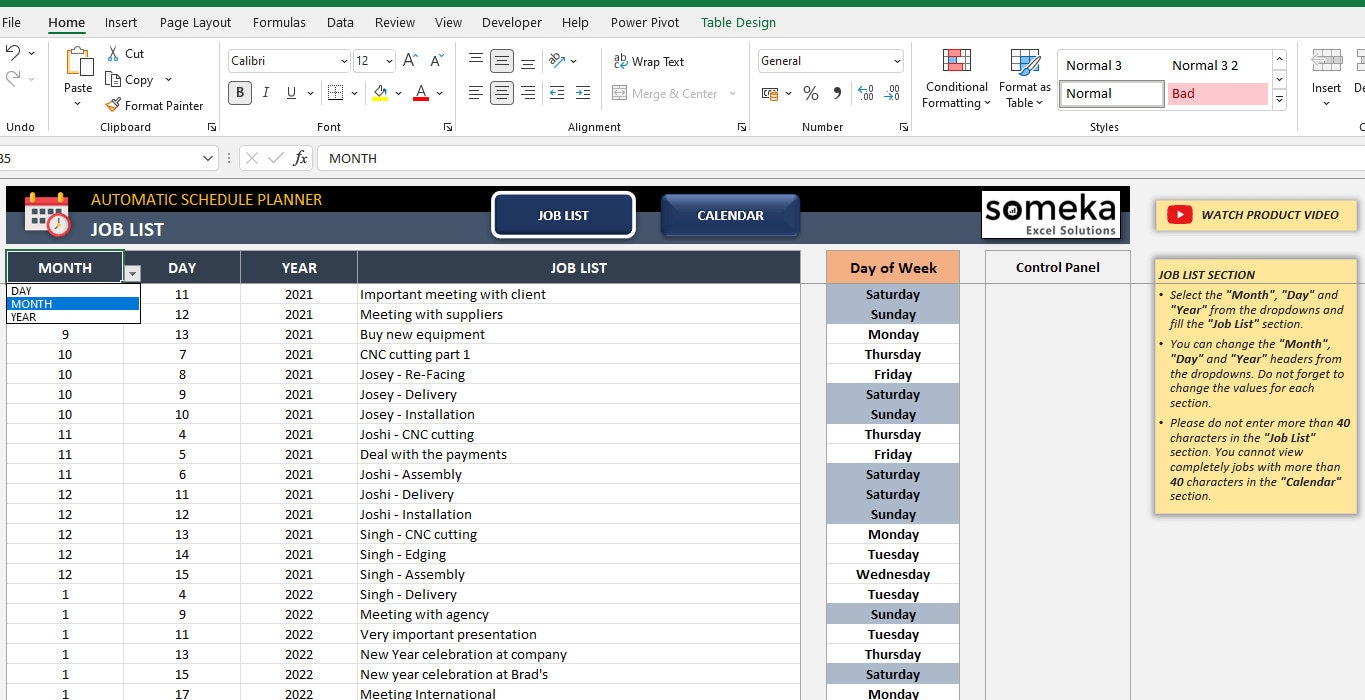Open the font size dropdown
Screen dimensions: 1365x700
tap(388, 60)
